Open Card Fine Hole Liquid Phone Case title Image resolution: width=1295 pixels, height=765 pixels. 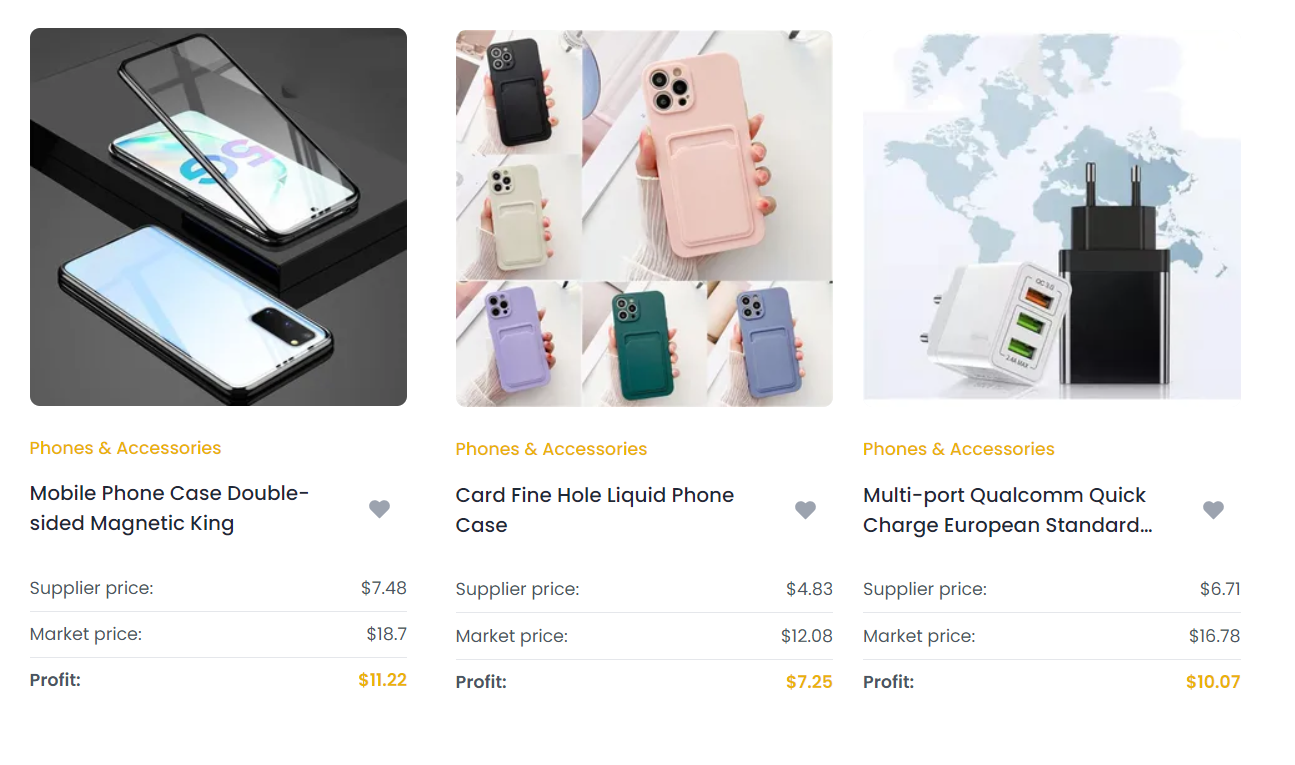click(595, 510)
